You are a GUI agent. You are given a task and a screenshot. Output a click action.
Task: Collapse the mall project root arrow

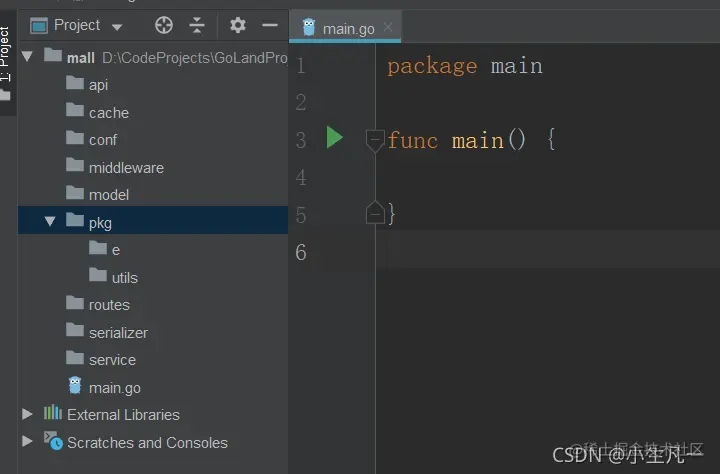coord(27,57)
